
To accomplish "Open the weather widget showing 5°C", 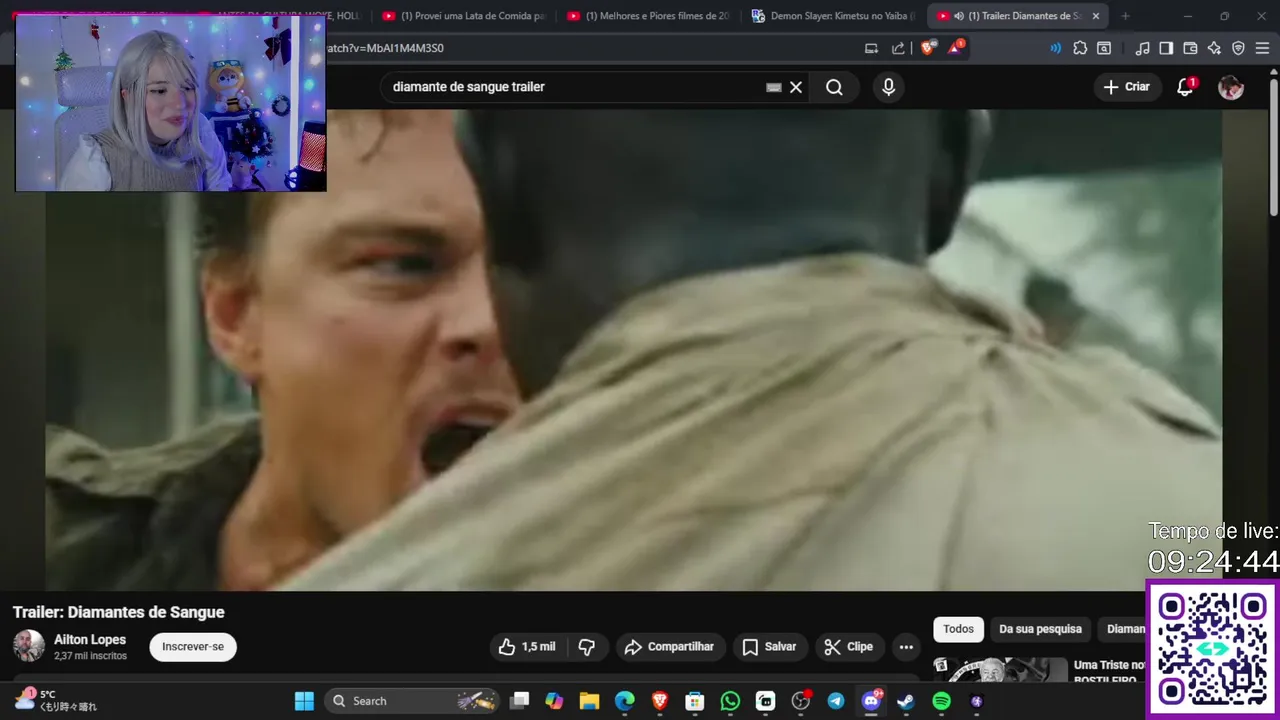I will [55, 700].
